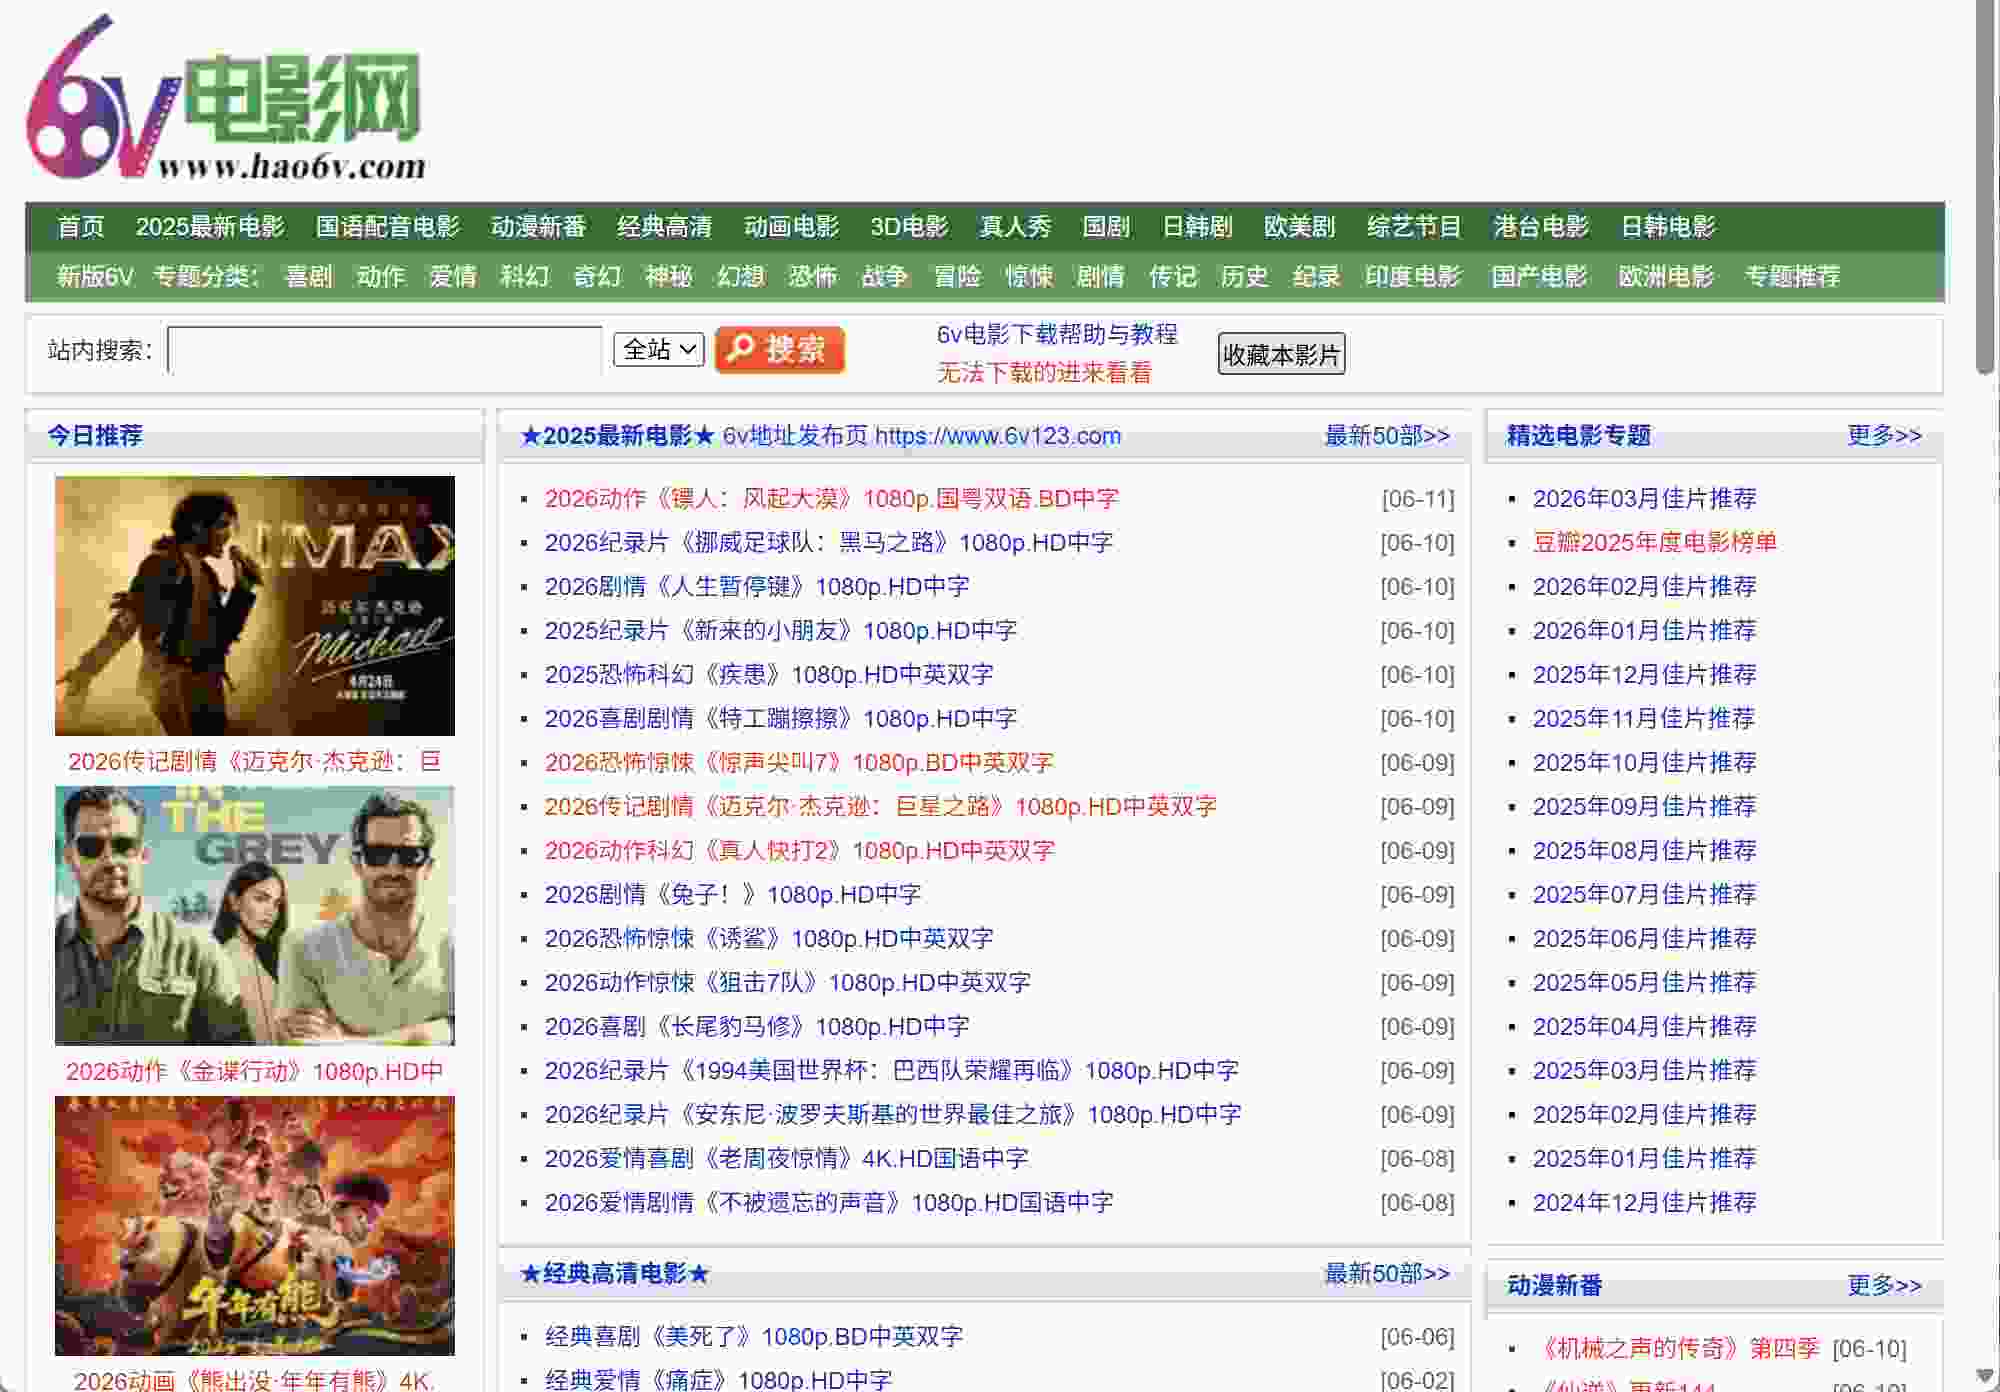Open 专题推荐 category link

1792,276
